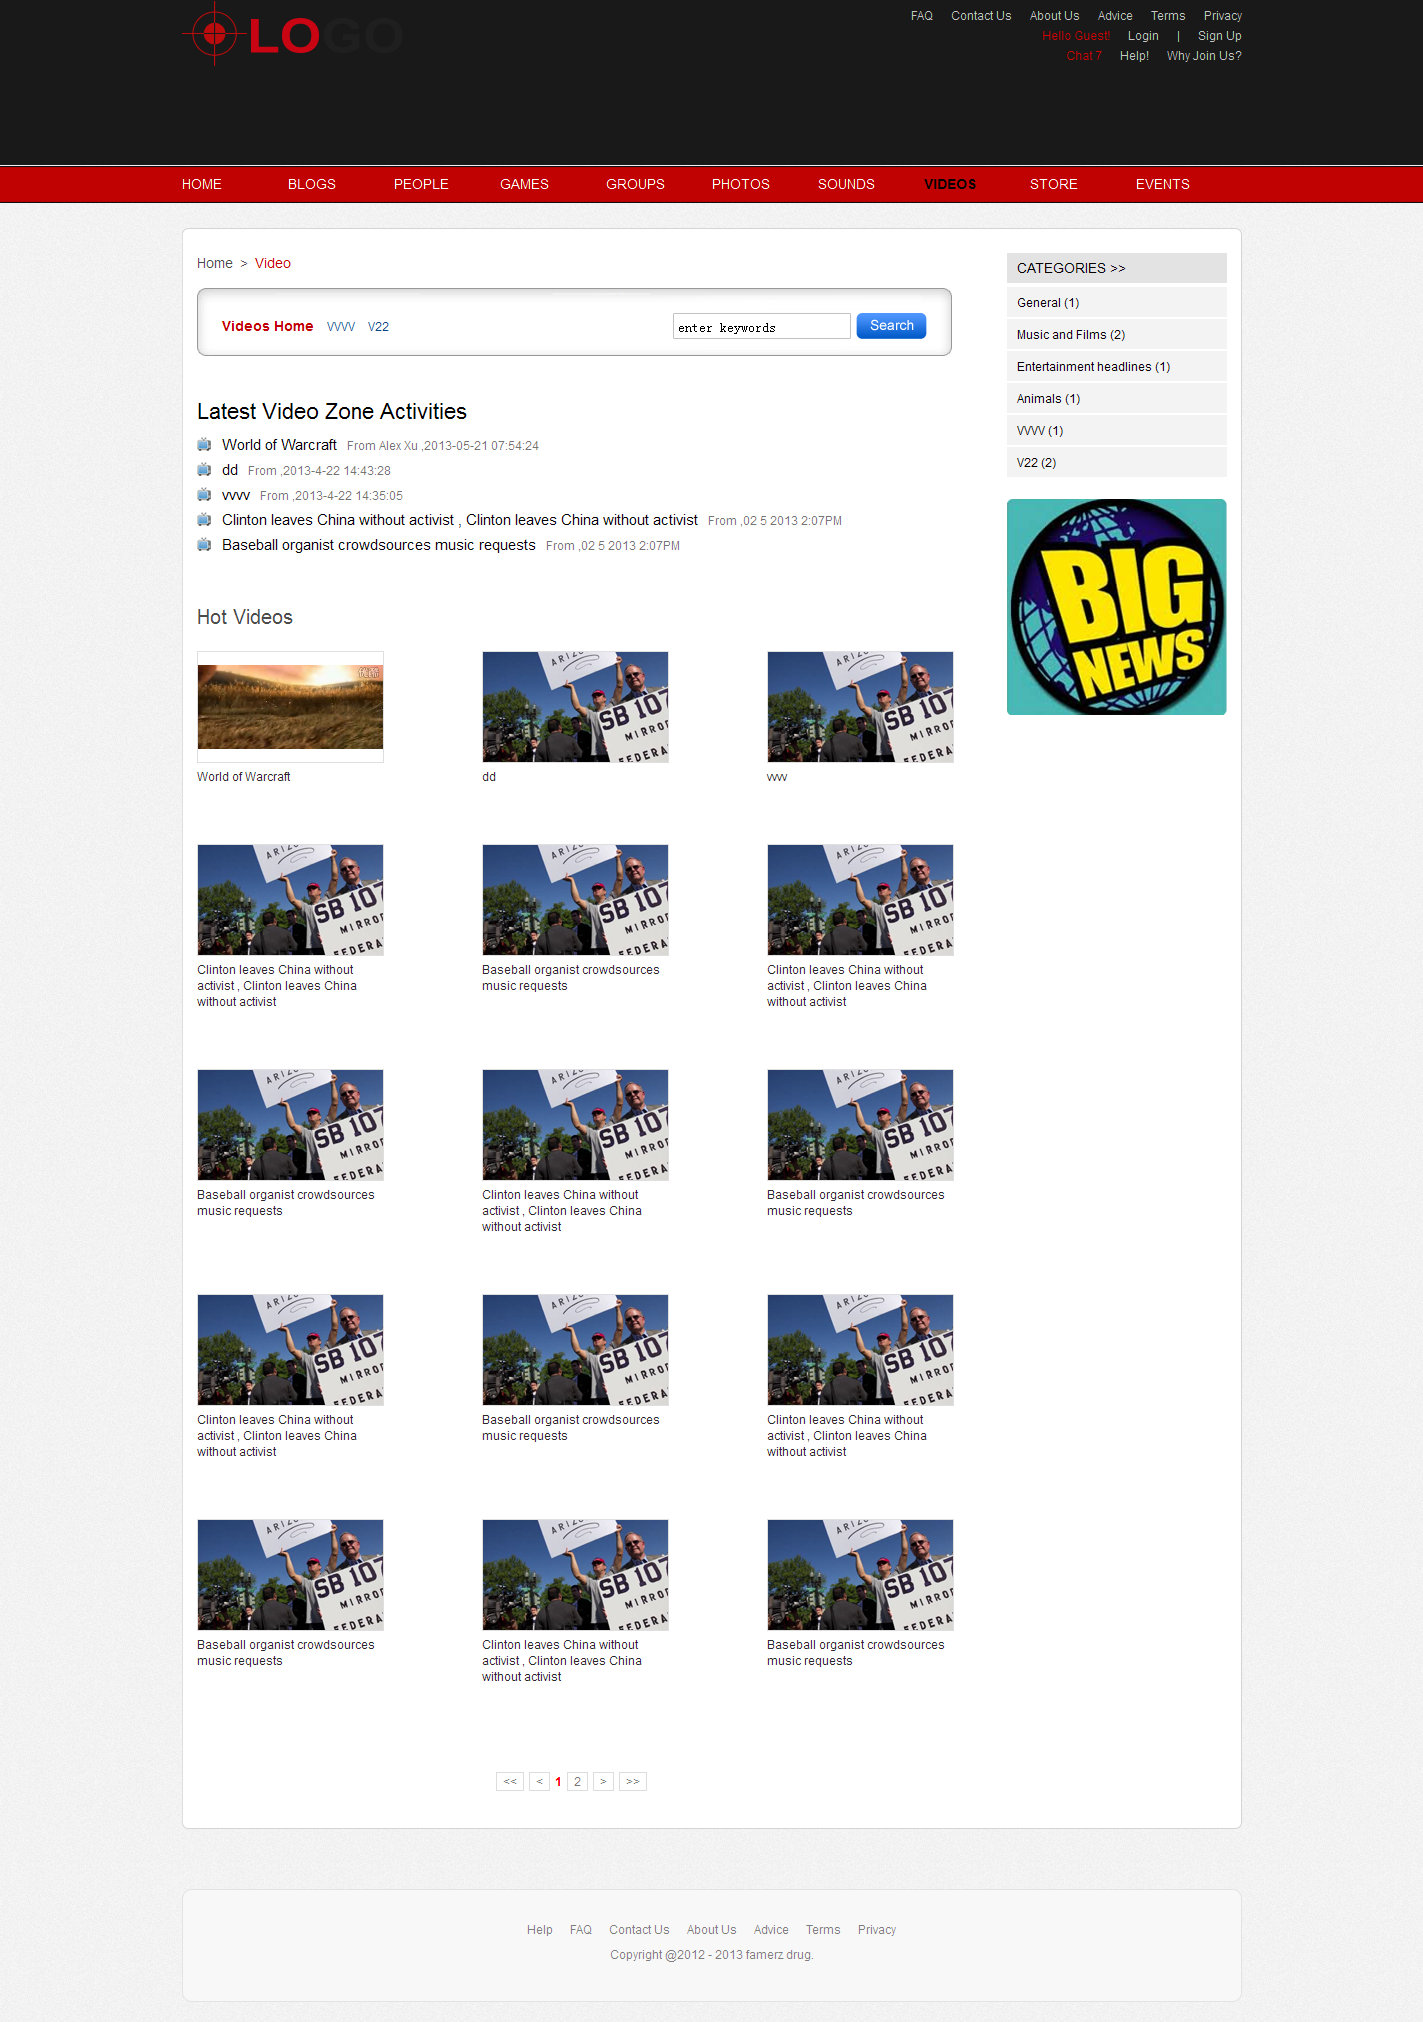Click the video icon beside World of Warcraft activity
Screen dimensions: 1423x2022
(204, 444)
